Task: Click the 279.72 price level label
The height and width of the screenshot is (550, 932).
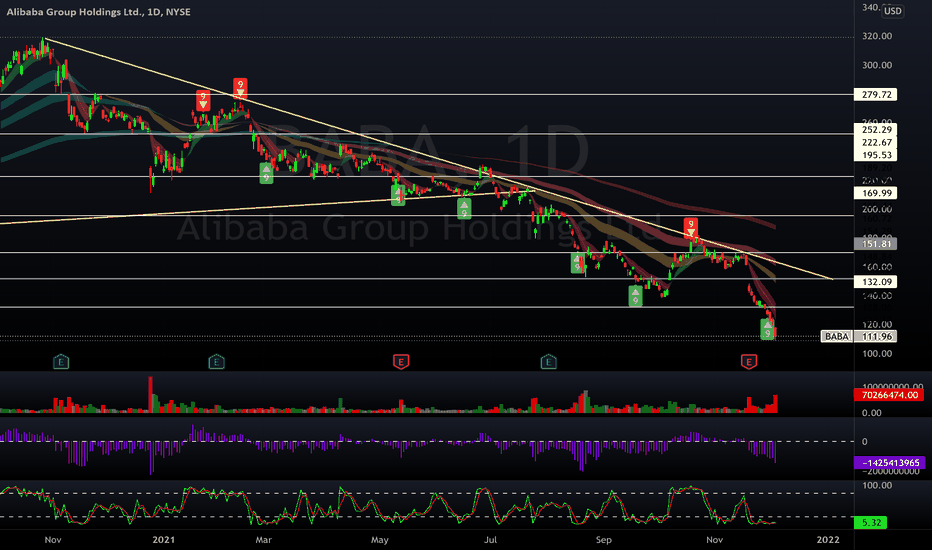Action: point(876,95)
